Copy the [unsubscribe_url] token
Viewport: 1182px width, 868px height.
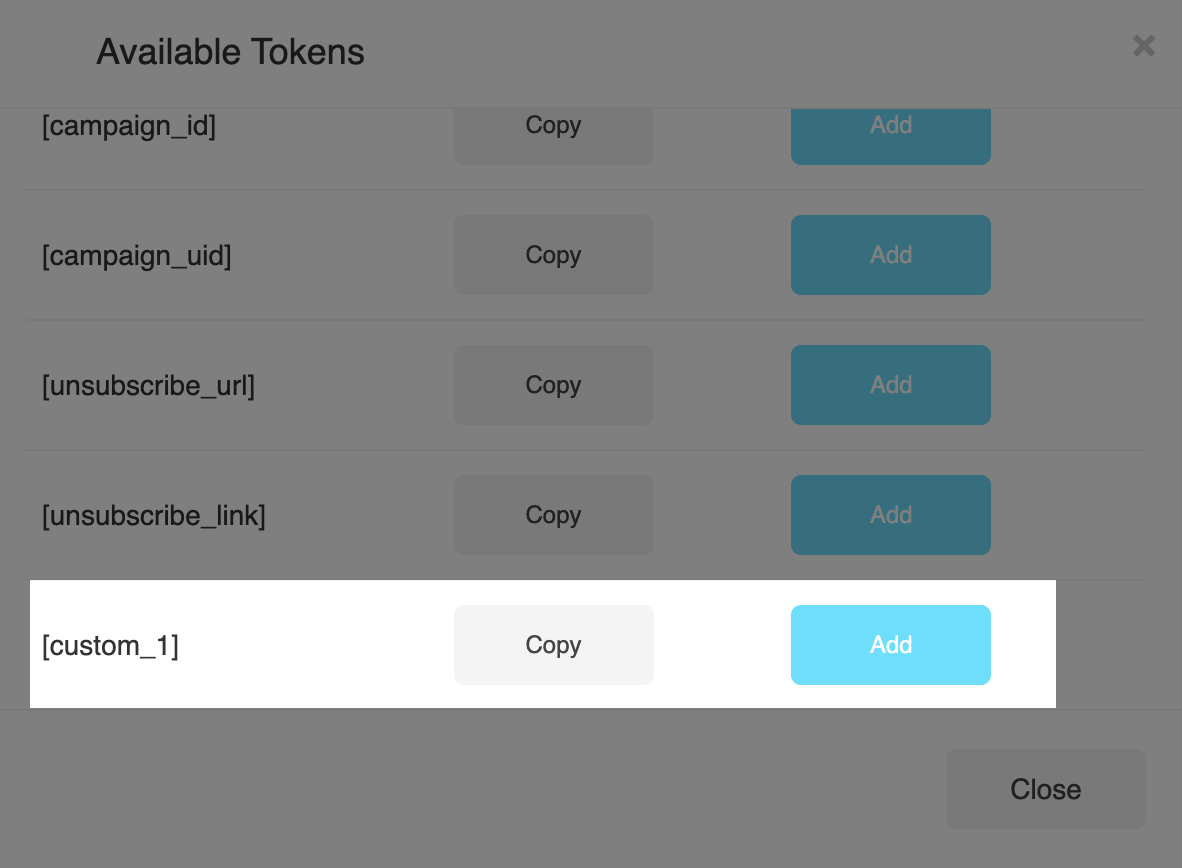point(553,385)
